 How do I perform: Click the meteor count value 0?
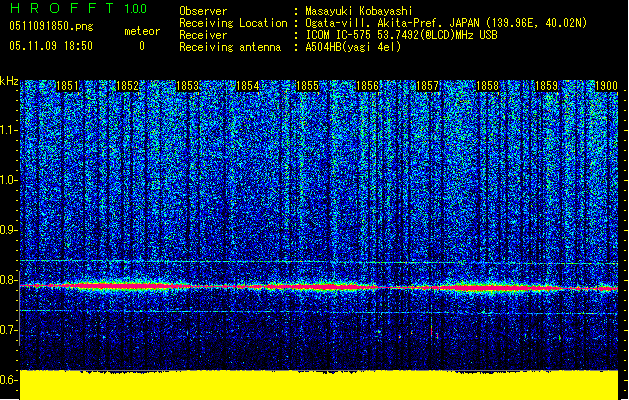point(142,46)
